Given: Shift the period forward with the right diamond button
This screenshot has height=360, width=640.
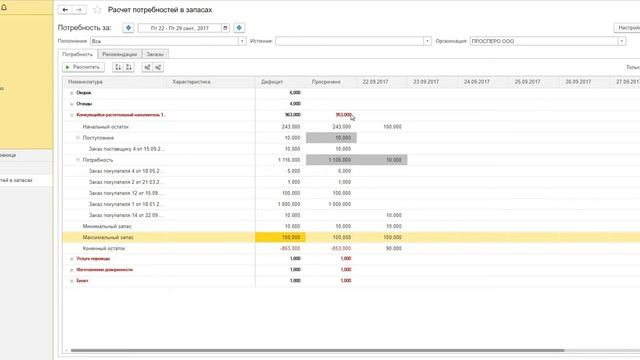Looking at the screenshot, I should click(239, 28).
